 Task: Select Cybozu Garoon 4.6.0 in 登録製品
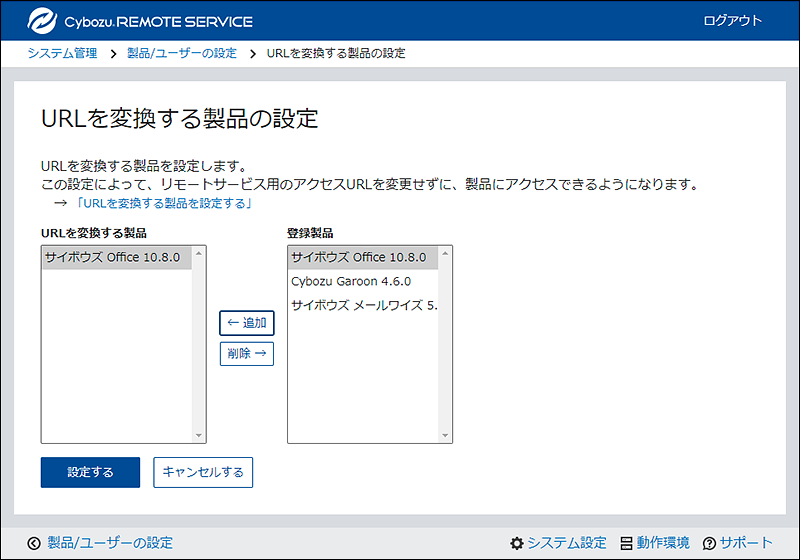coord(363,281)
